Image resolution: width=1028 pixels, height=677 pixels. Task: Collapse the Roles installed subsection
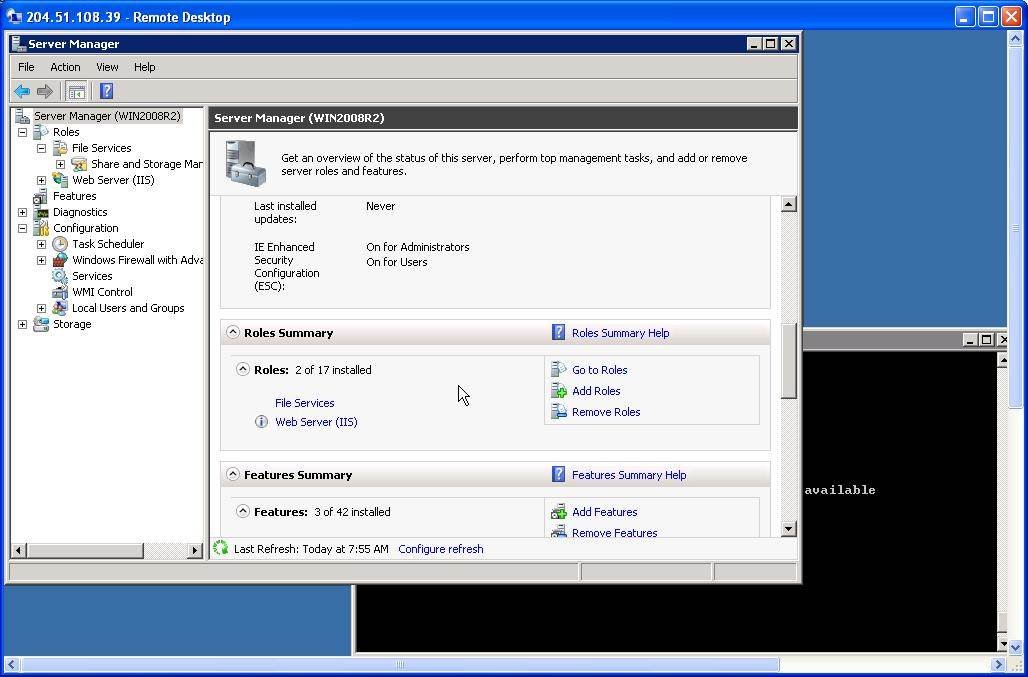click(x=242, y=369)
